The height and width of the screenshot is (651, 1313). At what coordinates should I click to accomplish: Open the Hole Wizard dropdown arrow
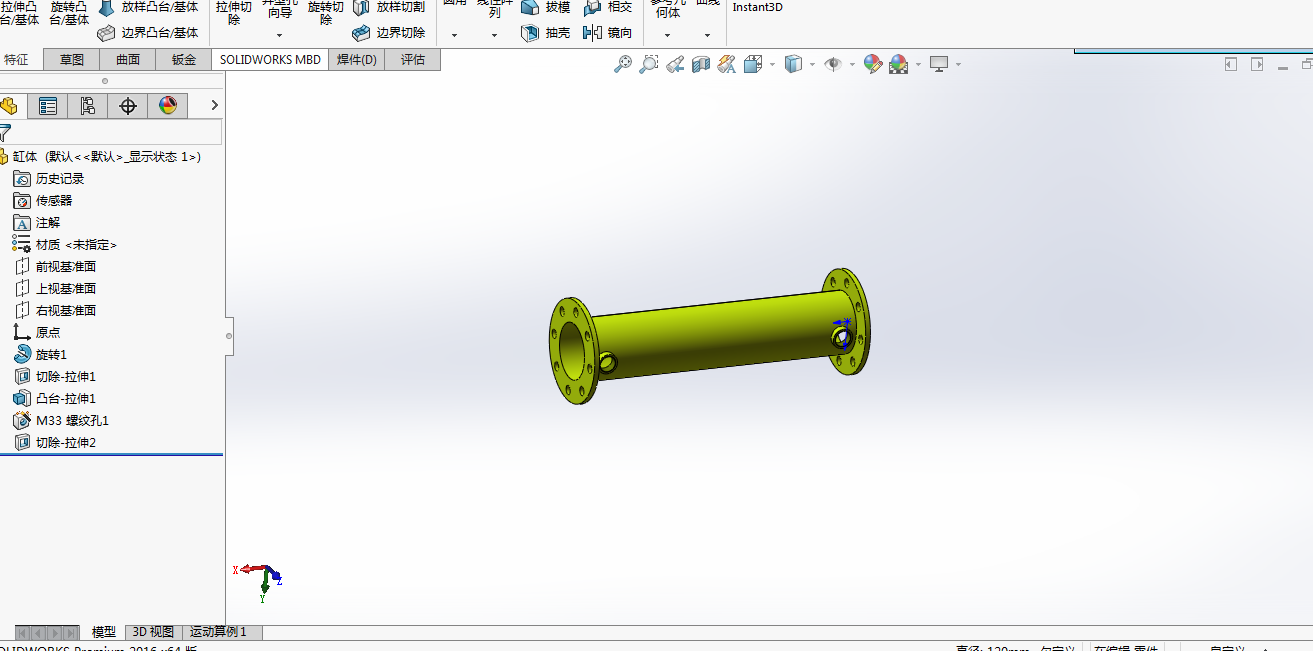pyautogui.click(x=279, y=35)
